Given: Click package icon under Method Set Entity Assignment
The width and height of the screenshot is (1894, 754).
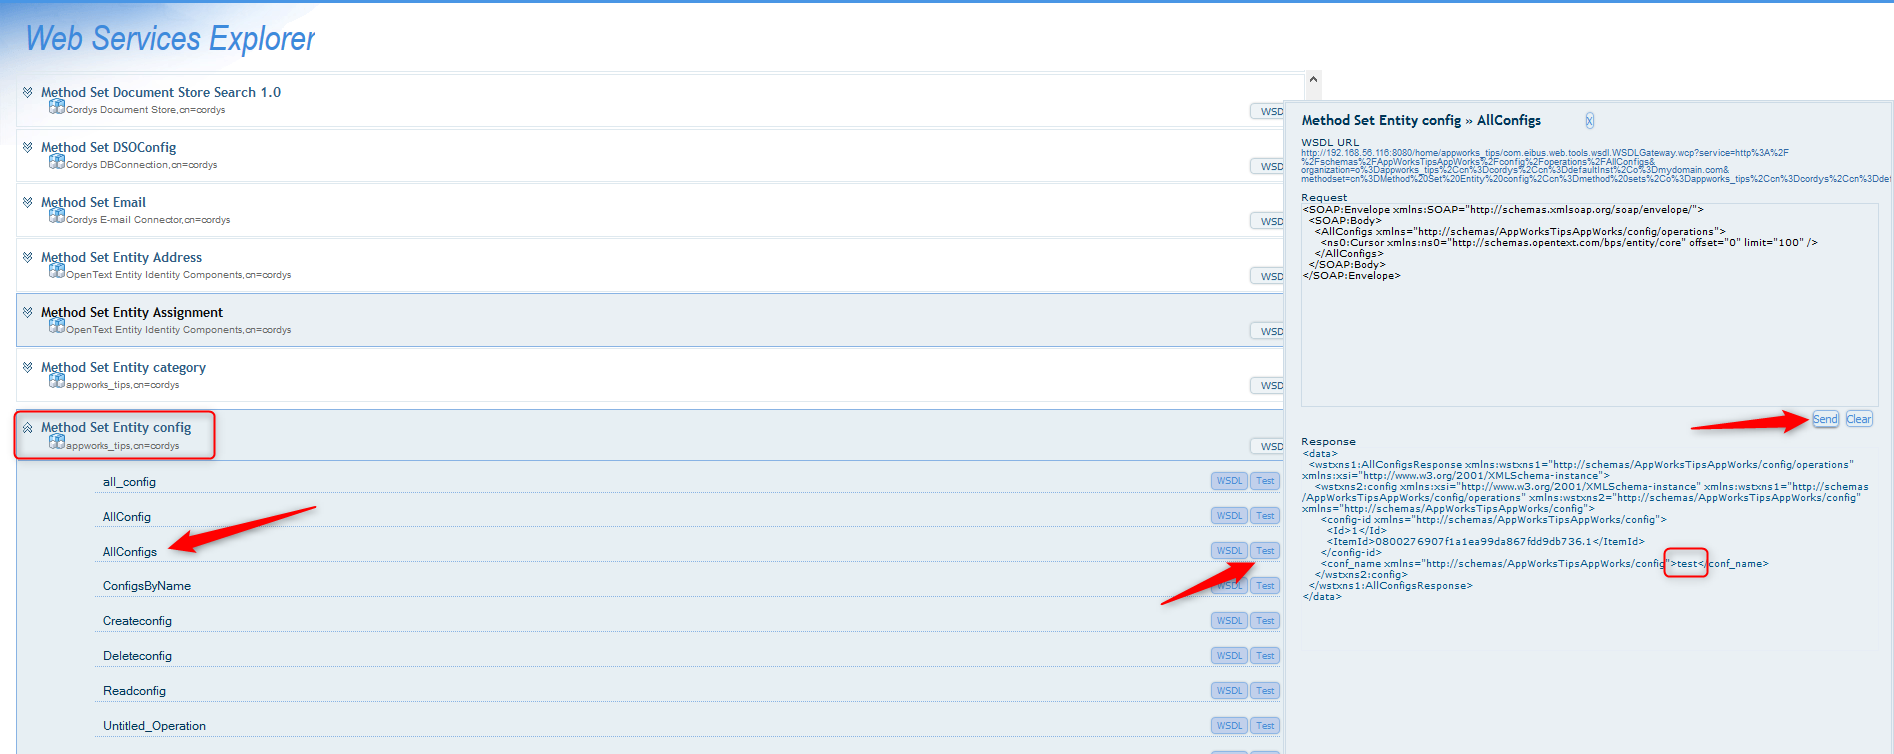Looking at the screenshot, I should [57, 327].
